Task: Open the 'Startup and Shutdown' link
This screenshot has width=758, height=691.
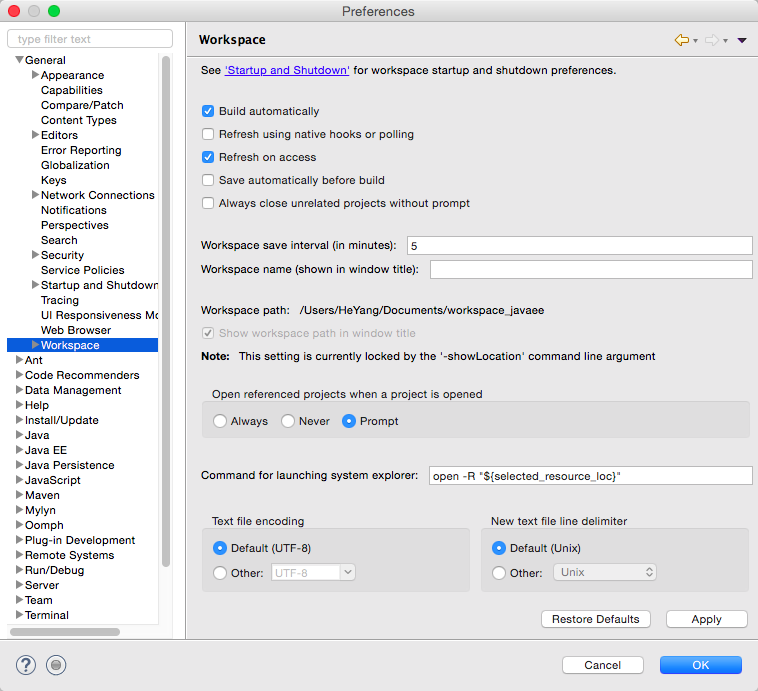Action: pos(287,71)
